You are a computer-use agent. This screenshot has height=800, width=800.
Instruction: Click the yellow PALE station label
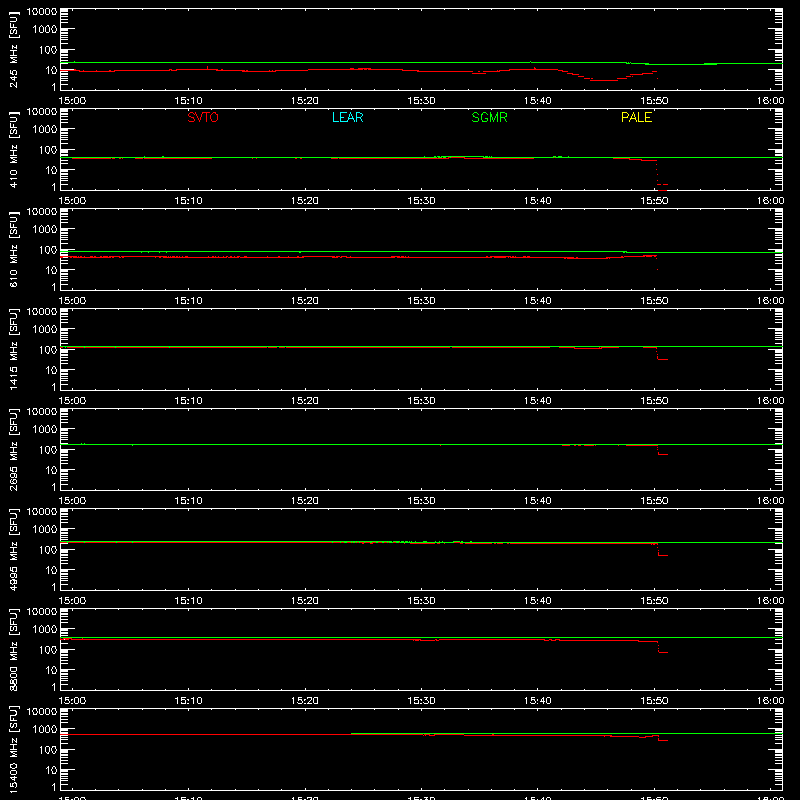pos(636,117)
